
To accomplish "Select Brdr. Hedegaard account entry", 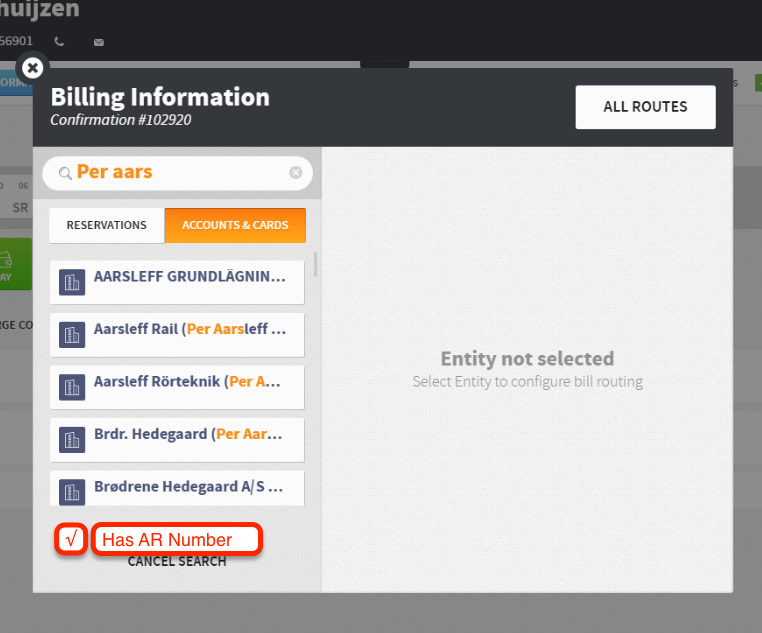I will click(177, 440).
